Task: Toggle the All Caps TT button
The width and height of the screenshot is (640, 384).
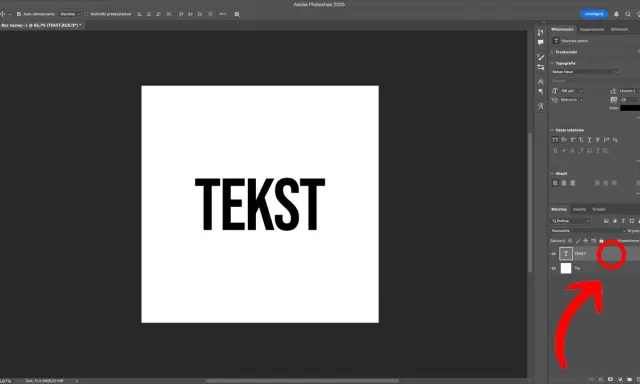Action: [555, 140]
